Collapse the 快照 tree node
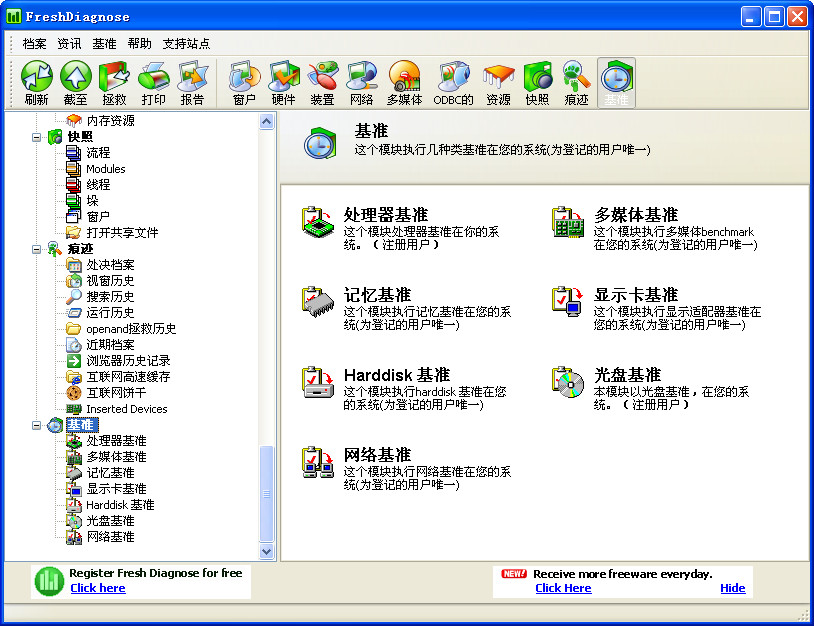 pos(36,138)
